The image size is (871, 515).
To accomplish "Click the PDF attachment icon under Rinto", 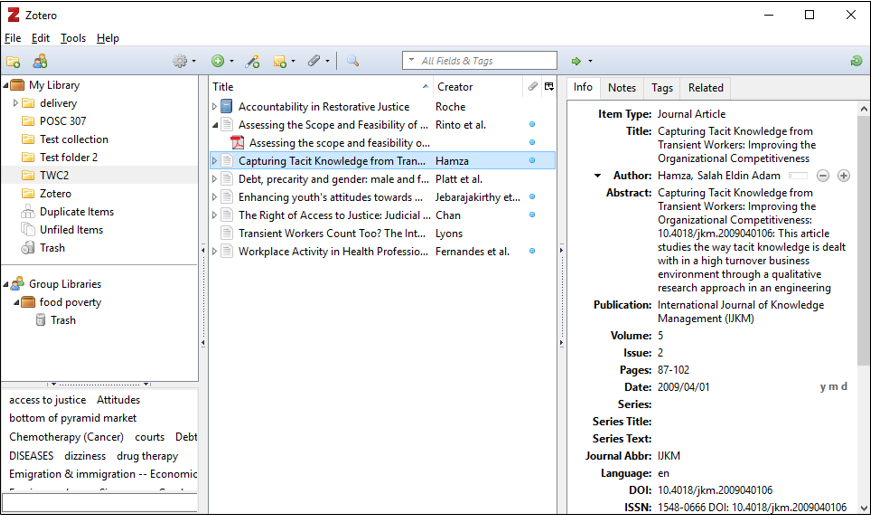I will tap(237, 143).
